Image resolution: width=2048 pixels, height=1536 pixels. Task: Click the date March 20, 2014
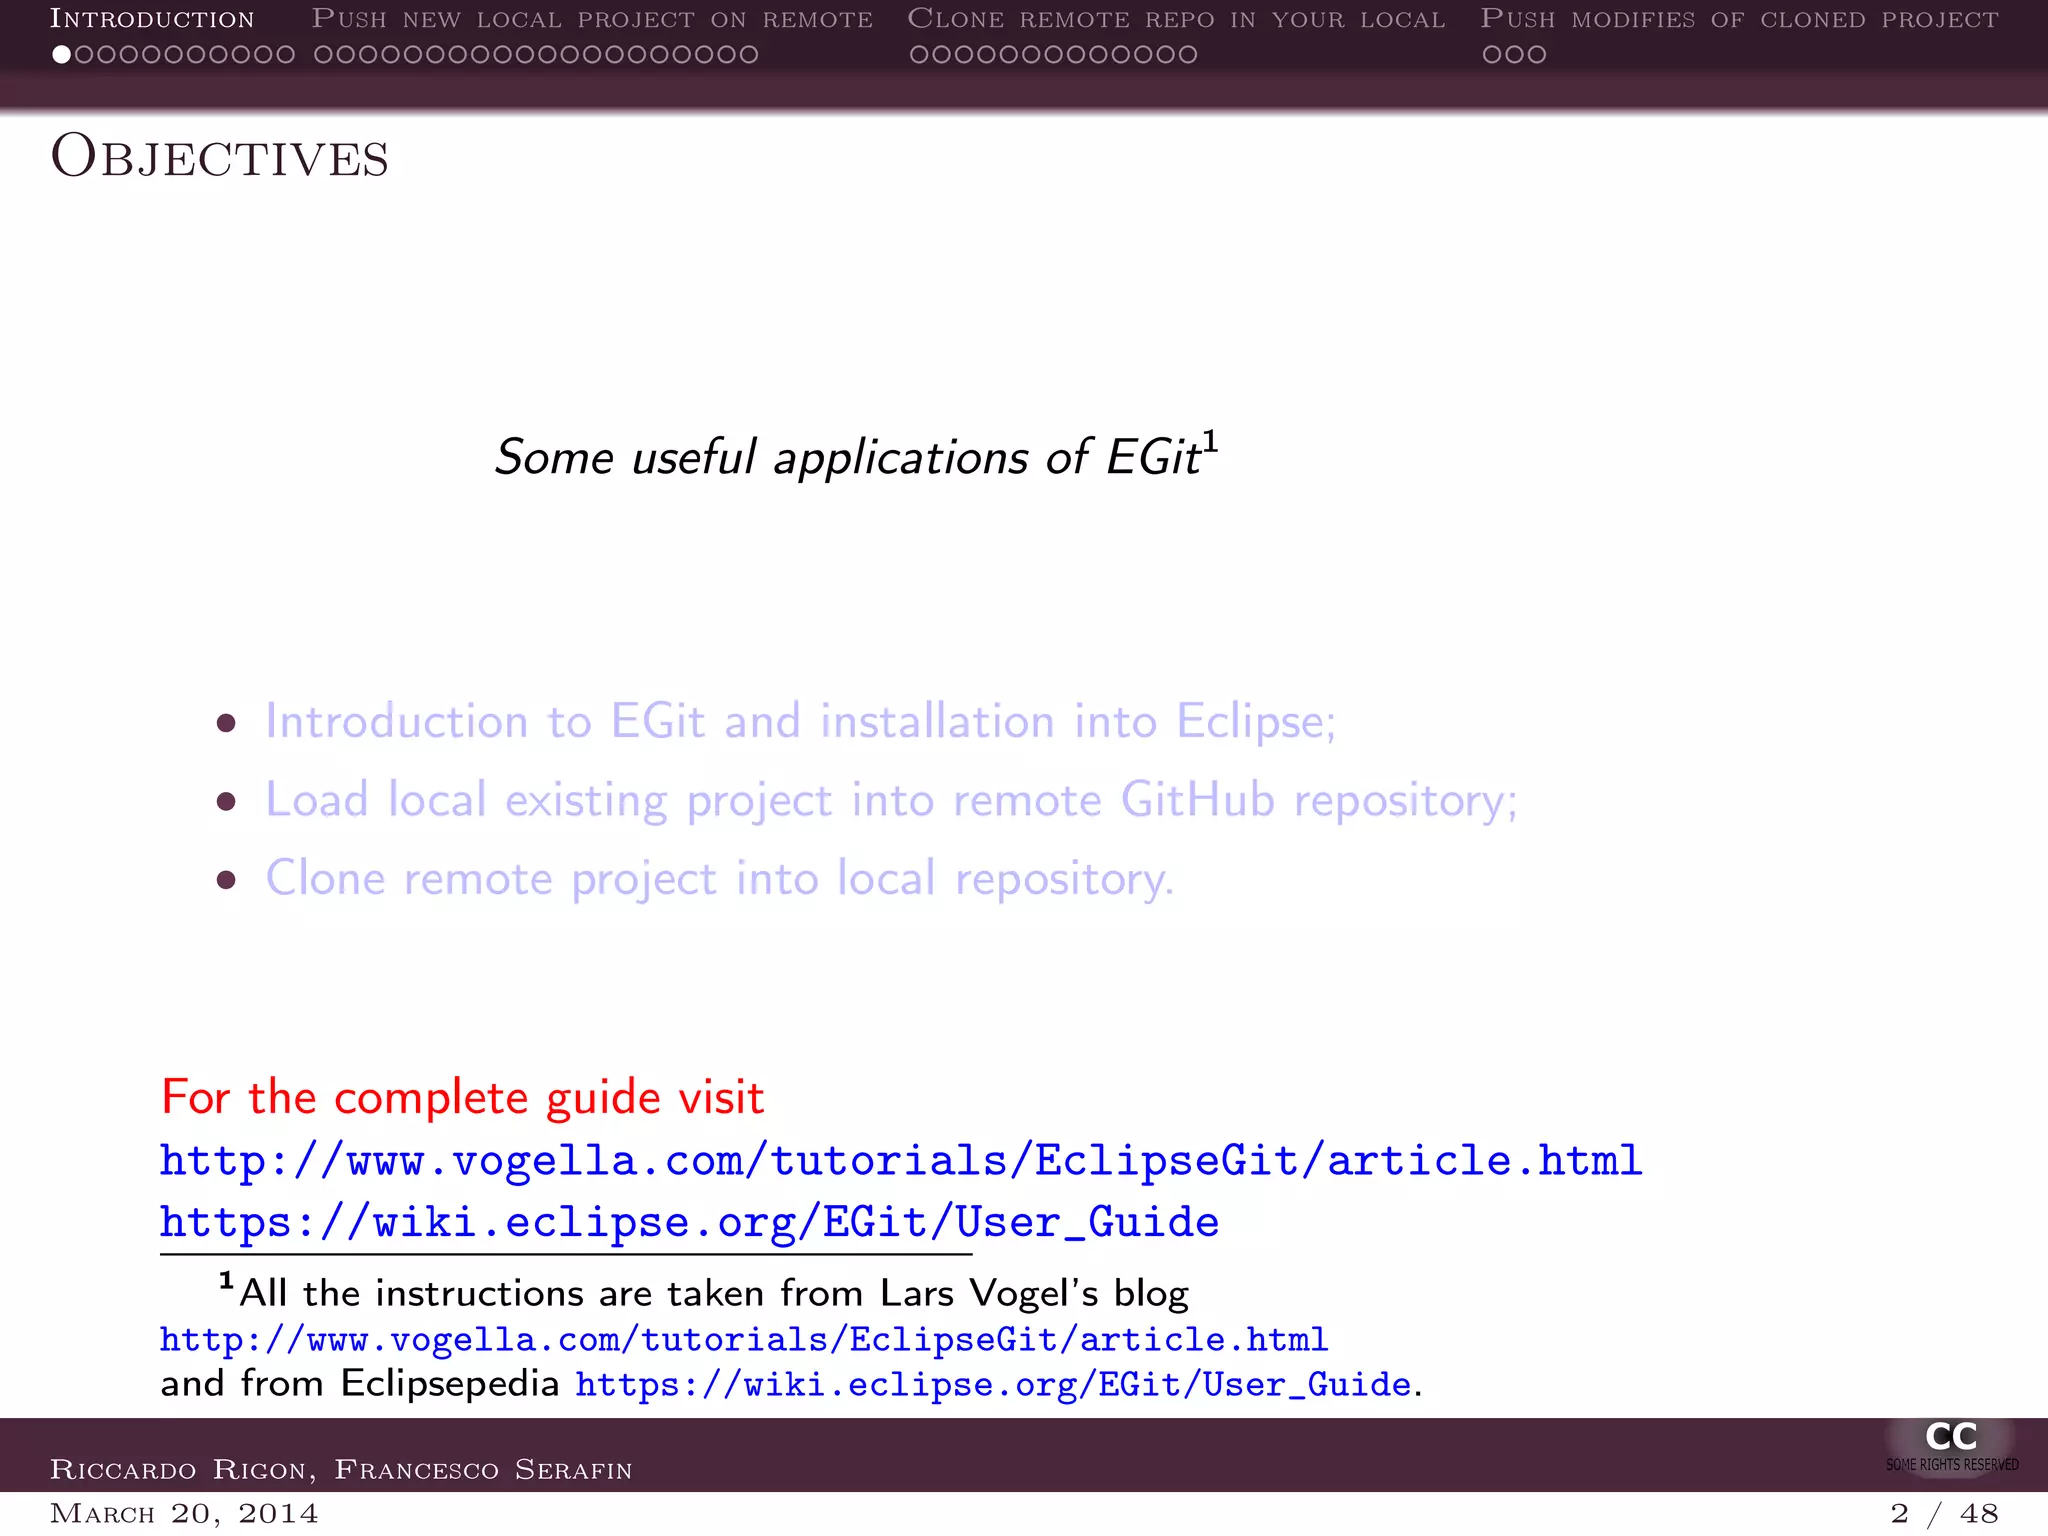pos(184,1514)
